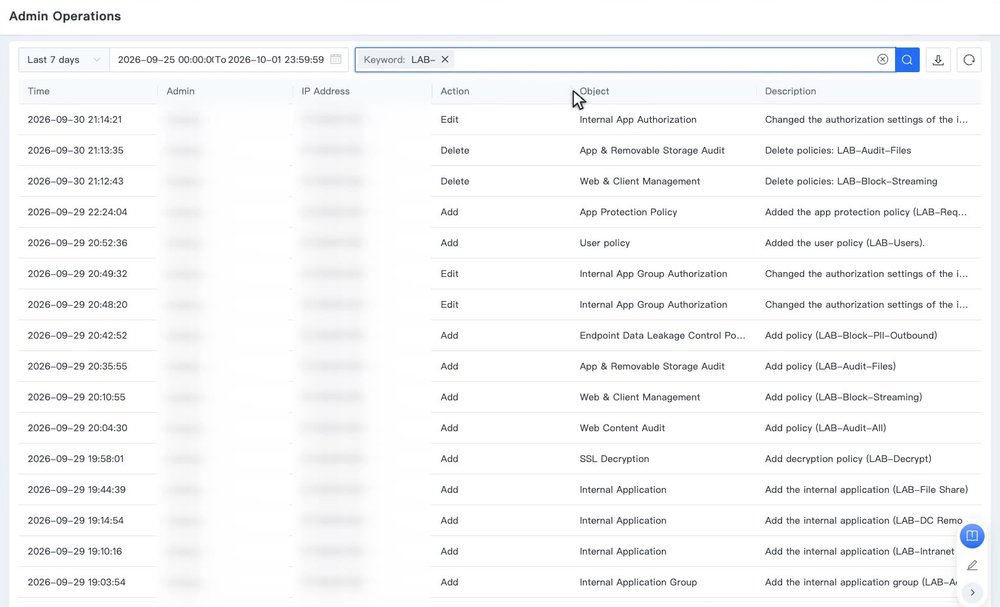Click the Object column header
The height and width of the screenshot is (607, 1000).
[594, 91]
